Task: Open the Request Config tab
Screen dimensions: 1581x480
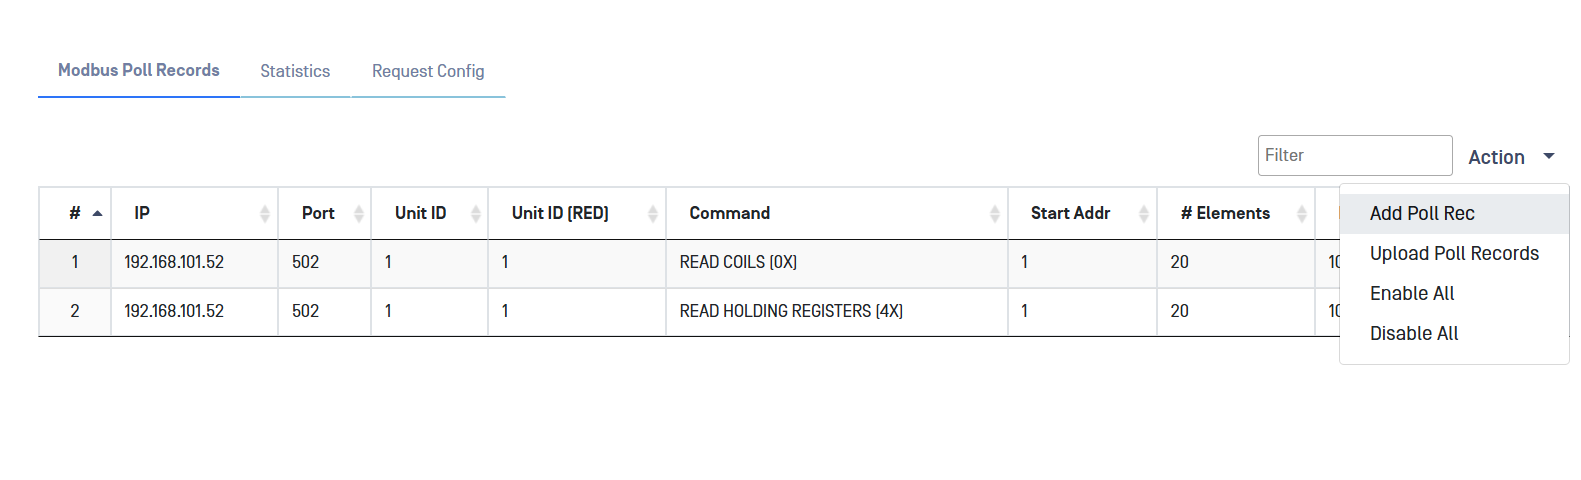Action: tap(428, 71)
